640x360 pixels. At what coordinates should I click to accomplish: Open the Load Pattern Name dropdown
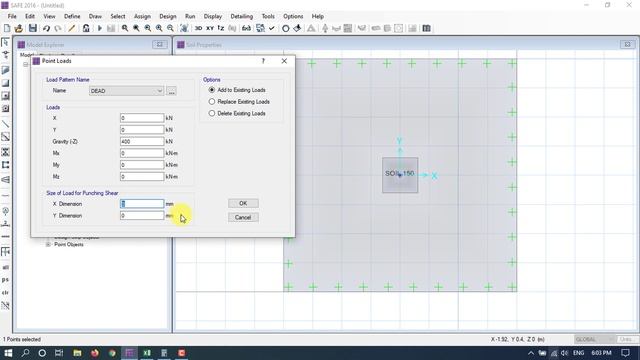[x=127, y=91]
